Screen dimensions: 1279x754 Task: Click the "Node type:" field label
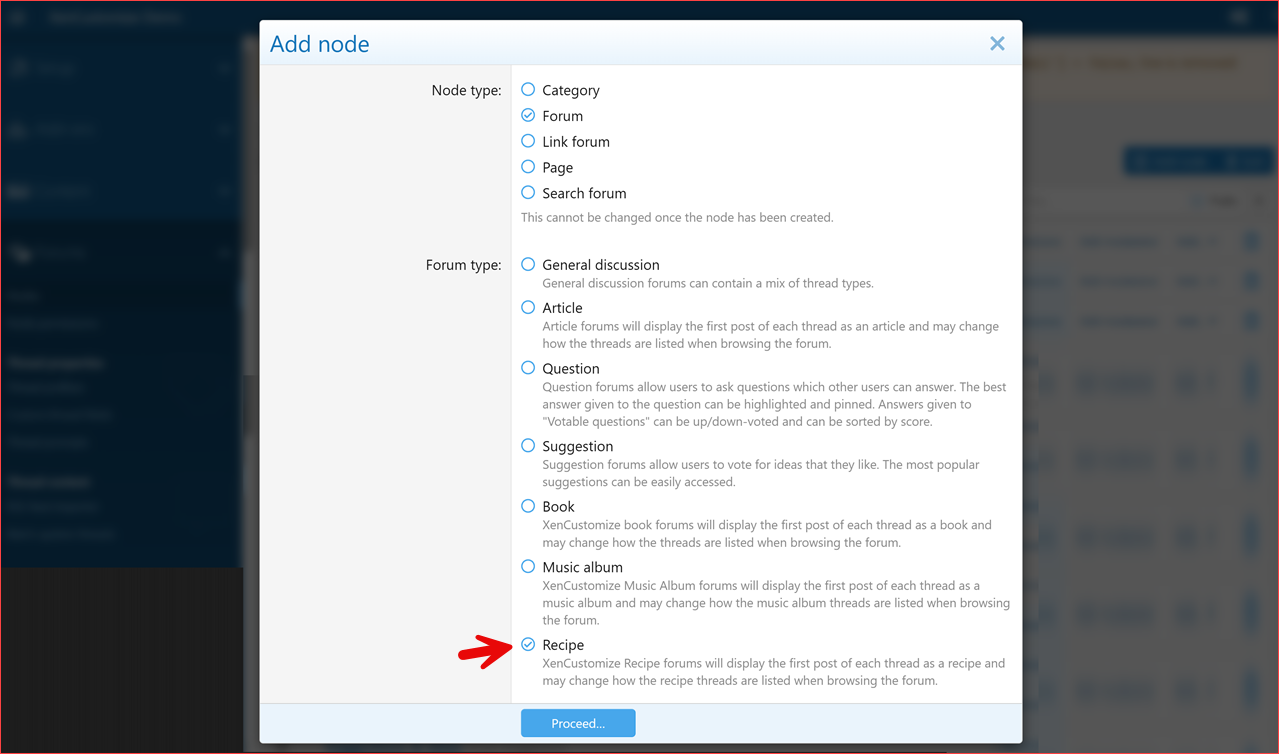[466, 91]
